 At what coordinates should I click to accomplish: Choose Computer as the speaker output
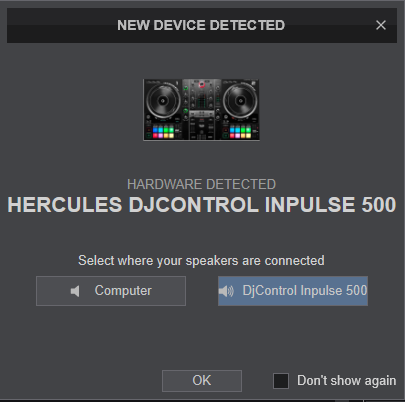[x=111, y=291]
